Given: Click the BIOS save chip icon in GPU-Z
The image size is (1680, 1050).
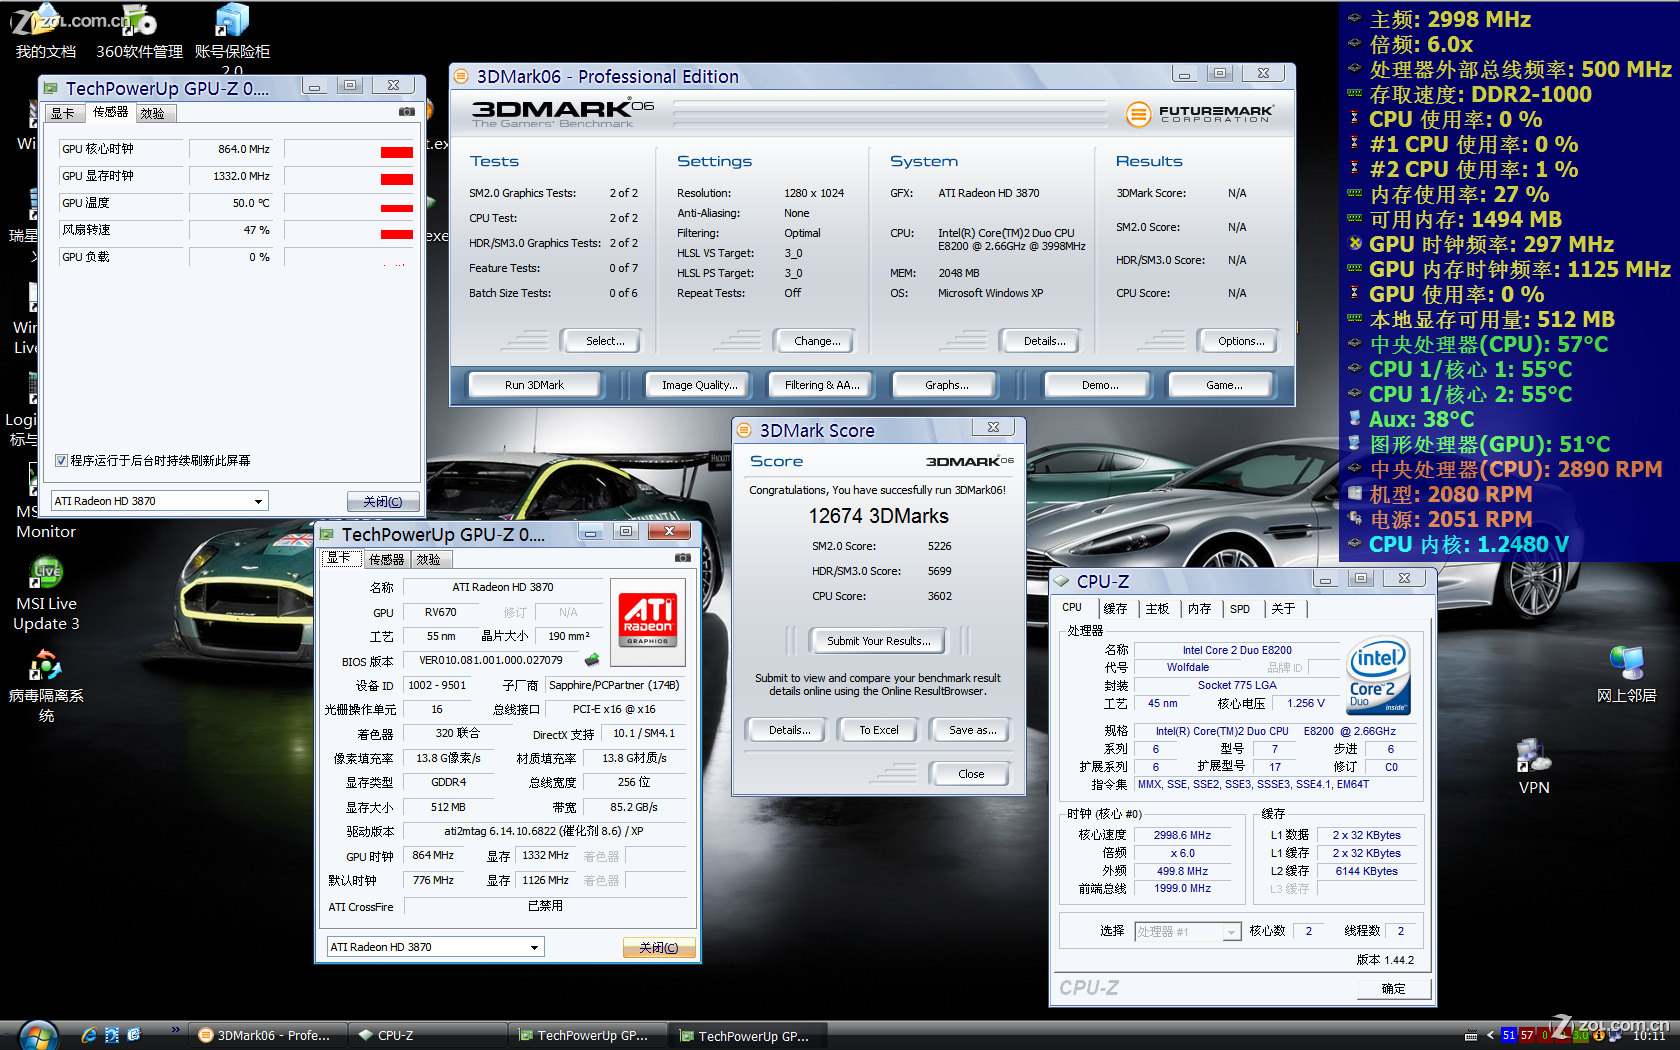Looking at the screenshot, I should pos(592,660).
